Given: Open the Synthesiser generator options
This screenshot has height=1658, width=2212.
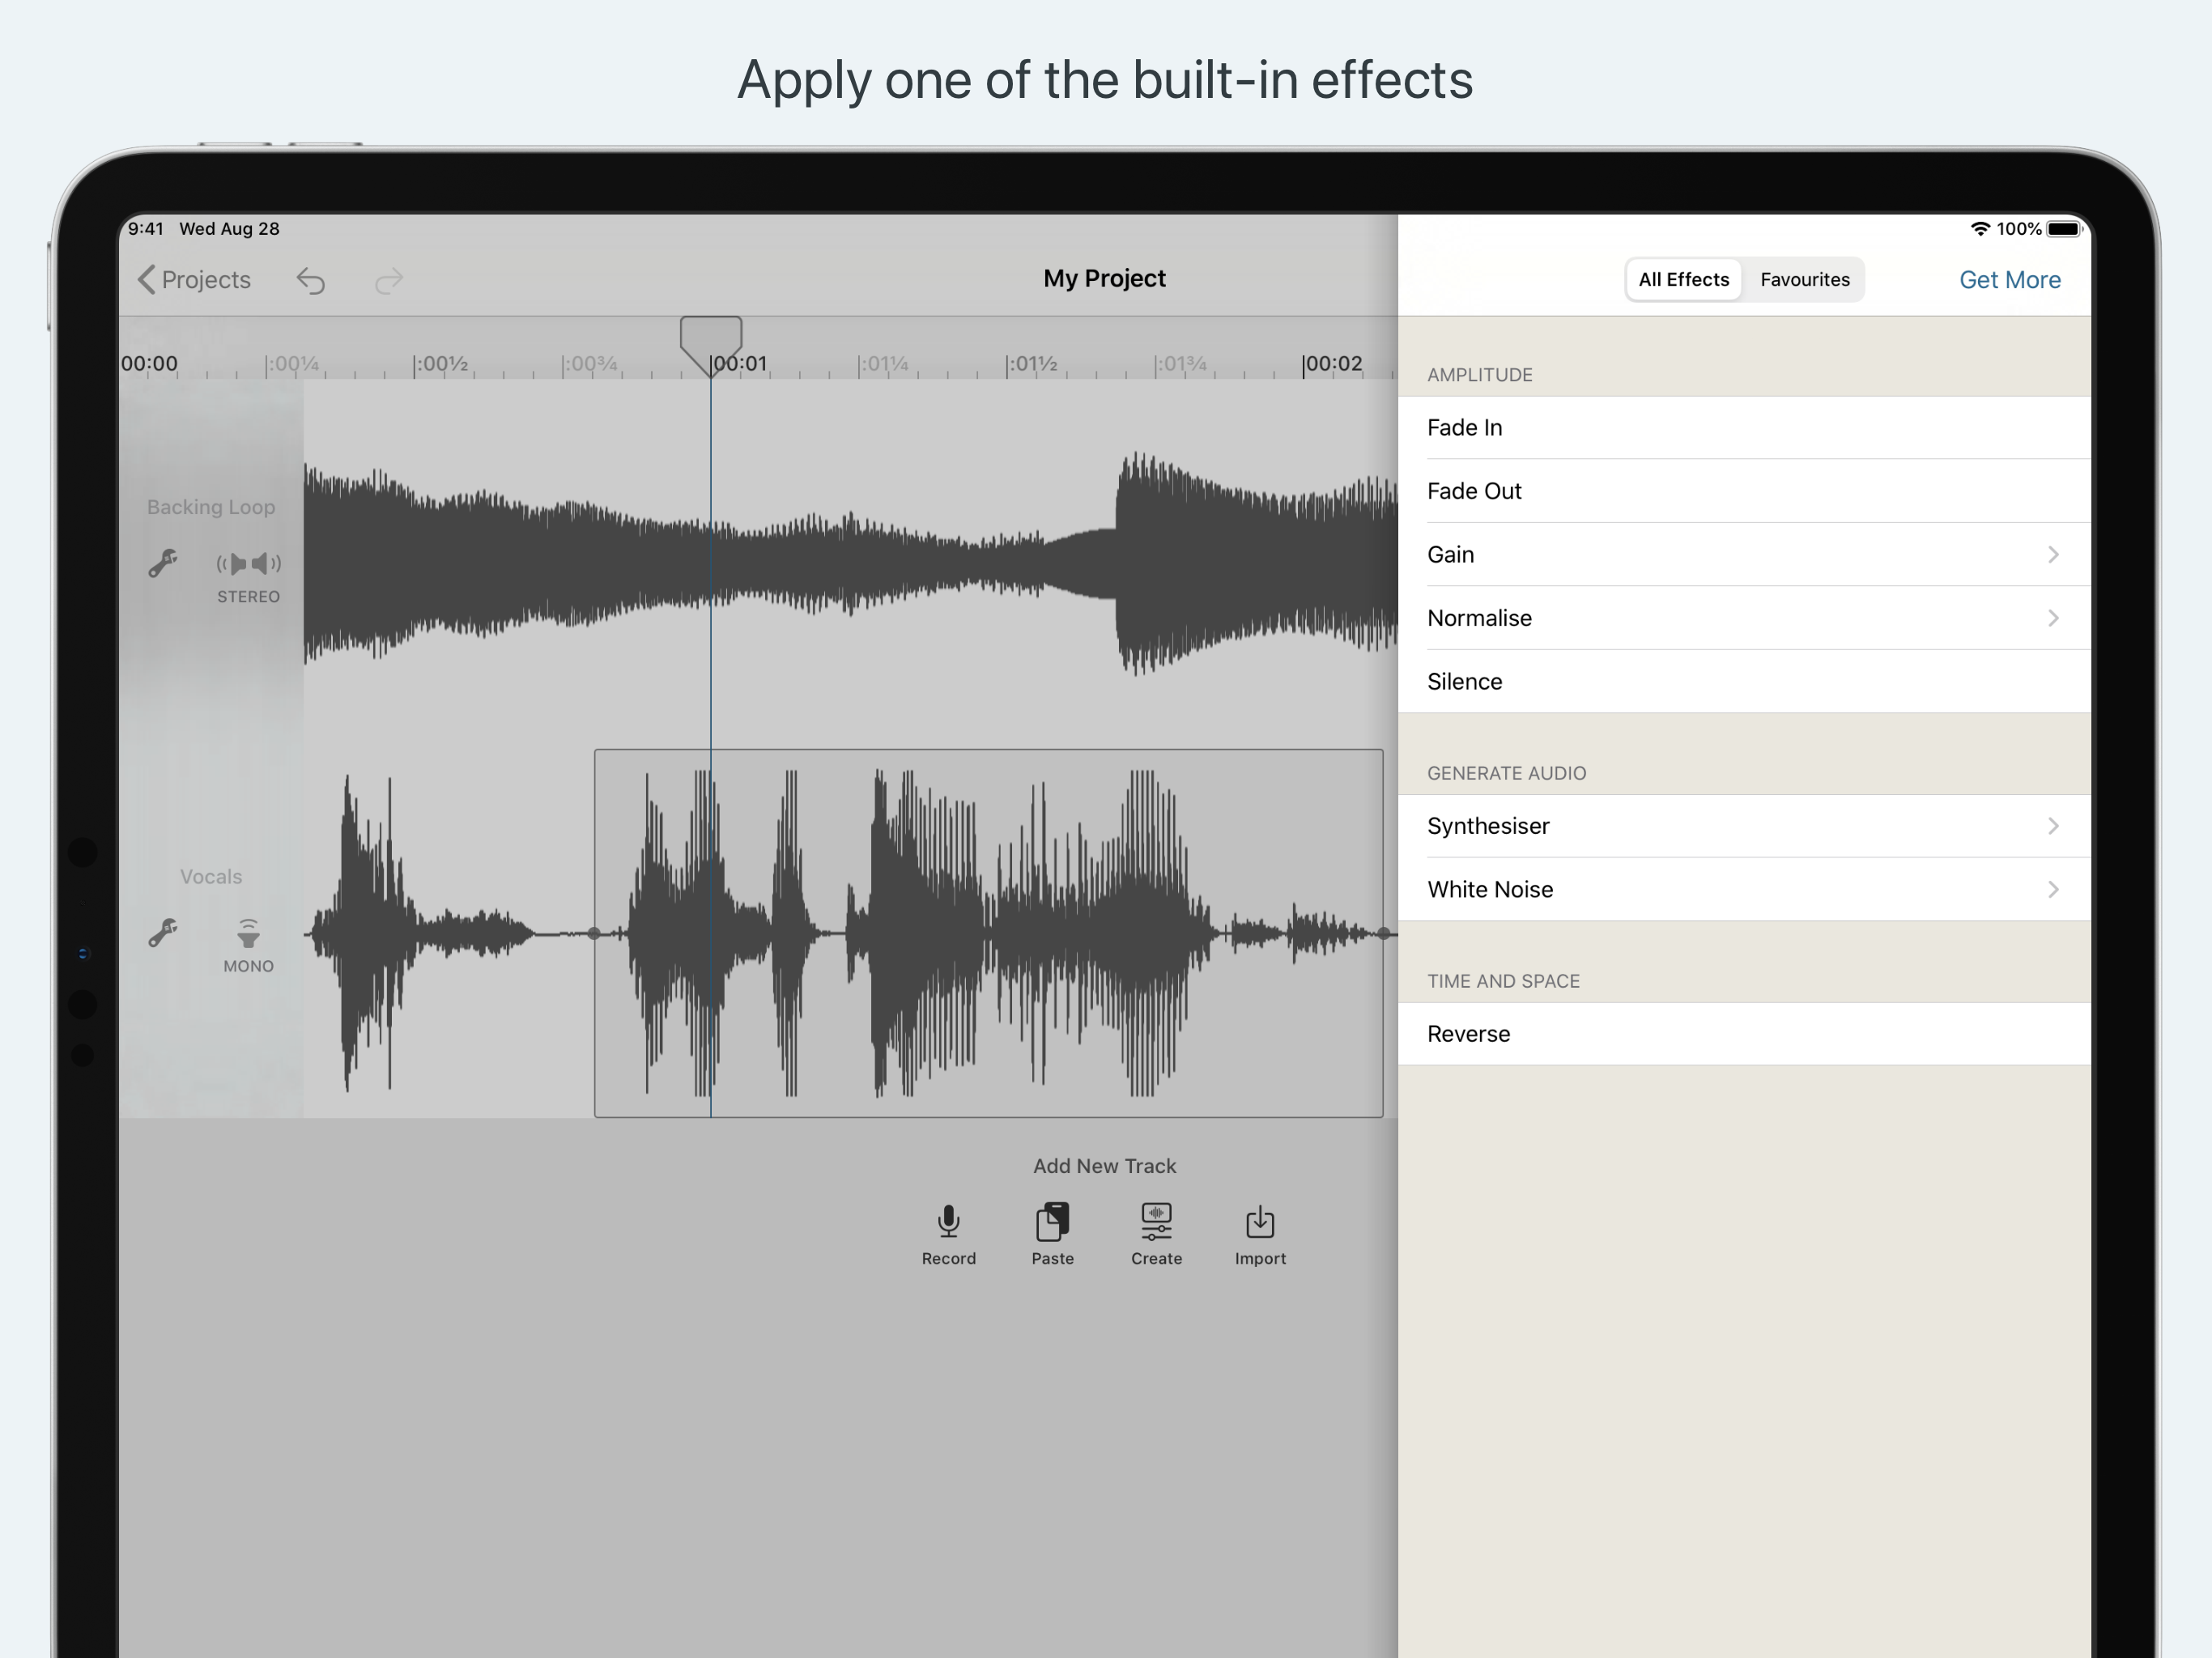Looking at the screenshot, I should (2052, 826).
